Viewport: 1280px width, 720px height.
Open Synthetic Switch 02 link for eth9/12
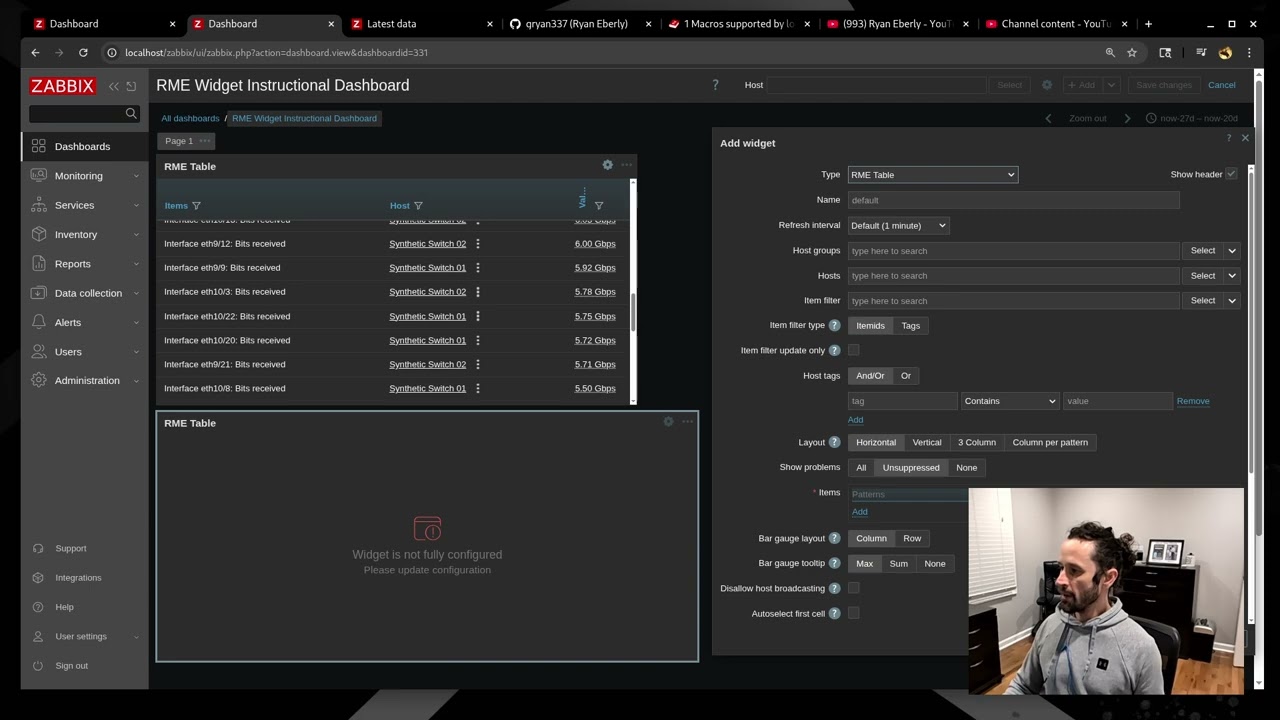[427, 244]
